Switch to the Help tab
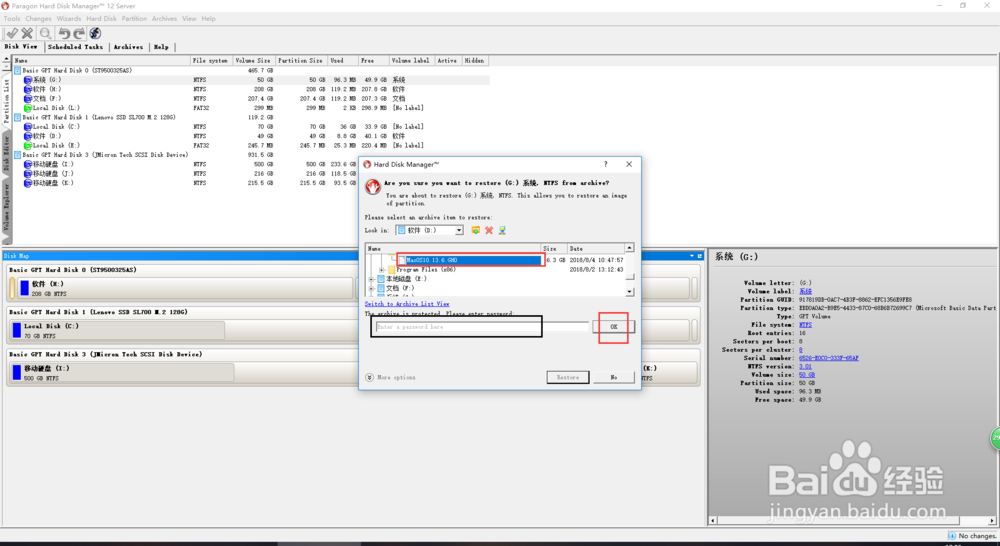Image resolution: width=1000 pixels, height=546 pixels. tap(161, 47)
